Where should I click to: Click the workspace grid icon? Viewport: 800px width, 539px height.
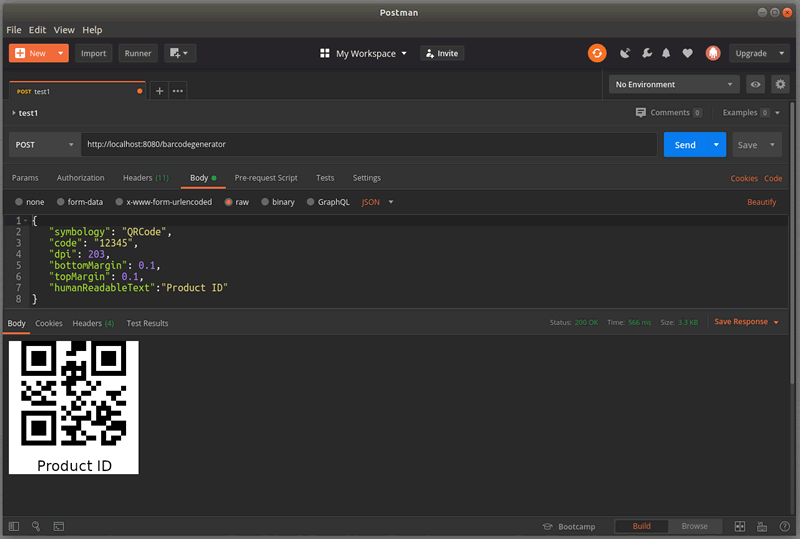[324, 53]
